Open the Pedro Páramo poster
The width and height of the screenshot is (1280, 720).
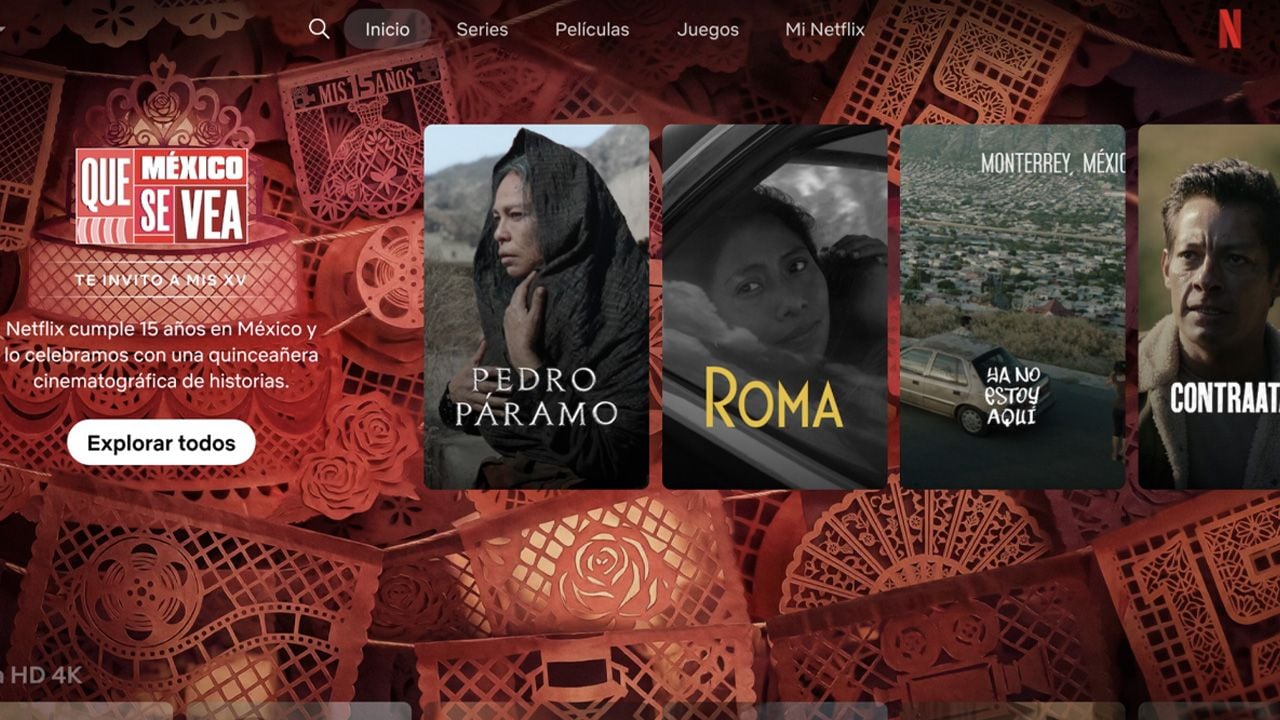[536, 307]
